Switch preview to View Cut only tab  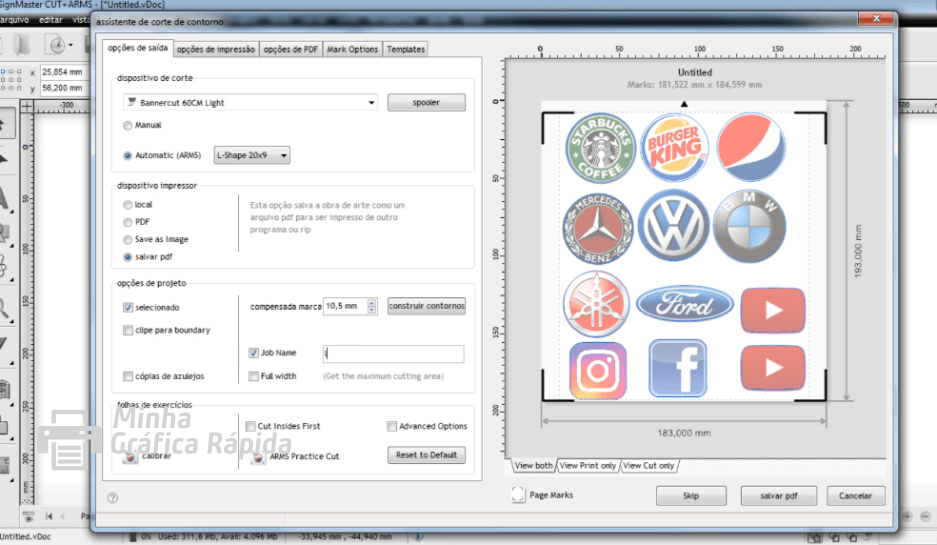pos(648,466)
